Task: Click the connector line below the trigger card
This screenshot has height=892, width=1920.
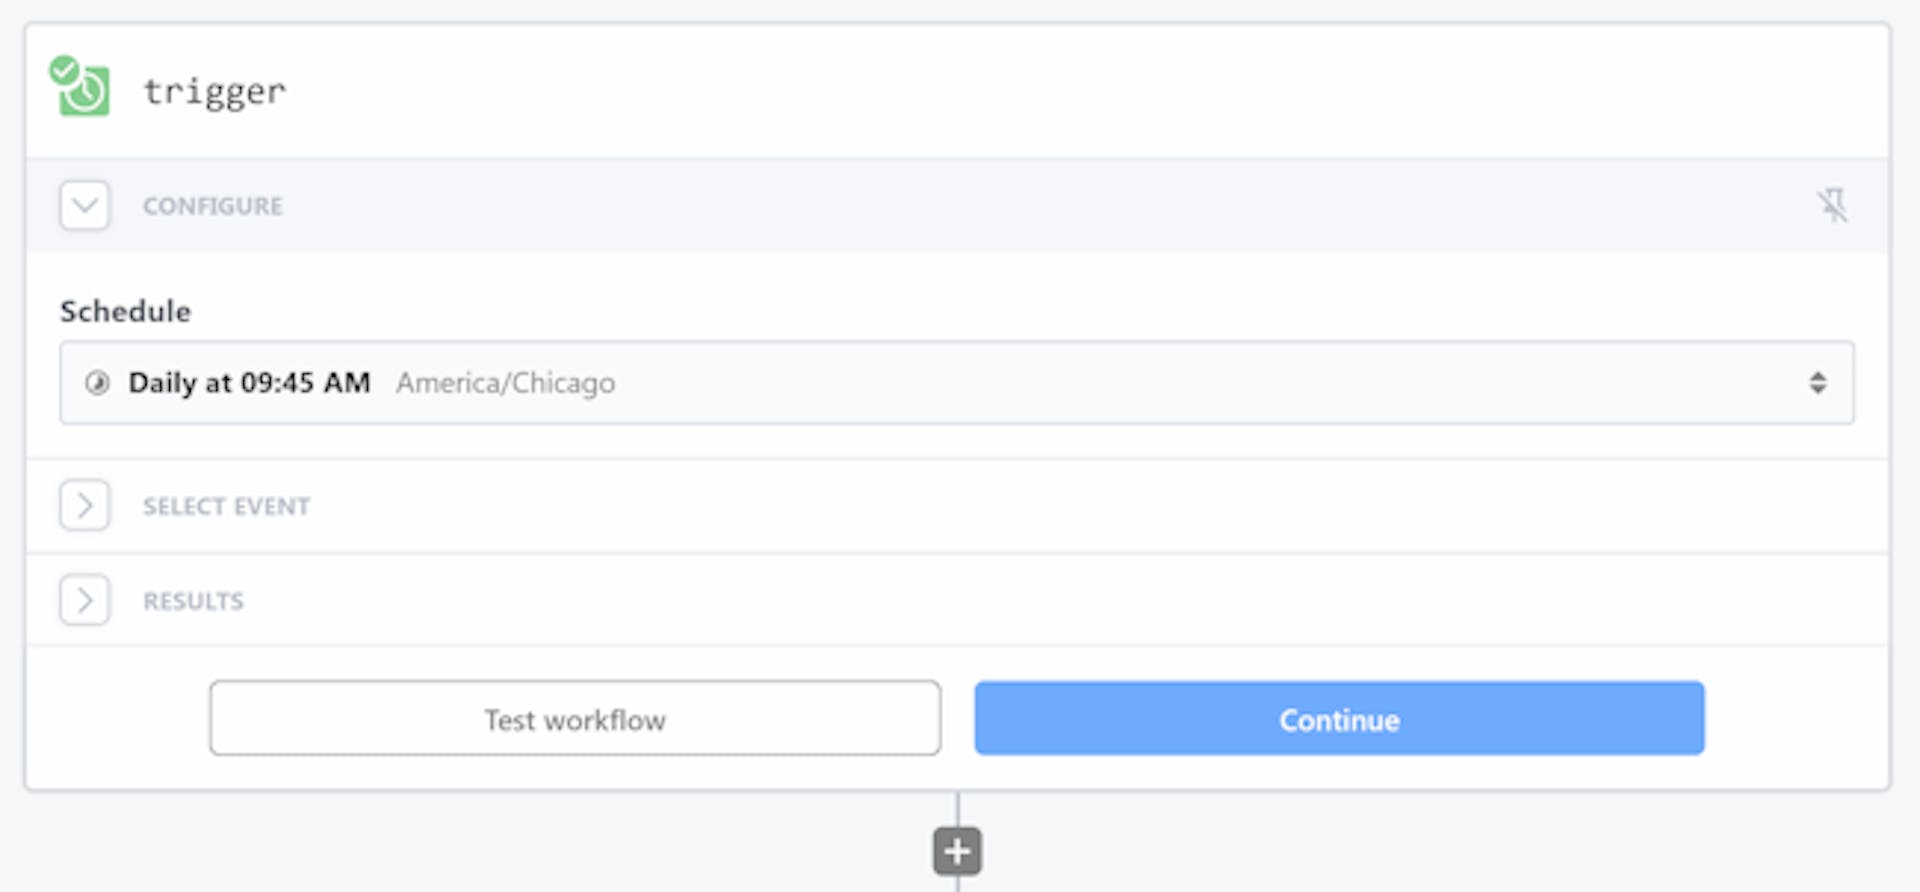Action: tap(957, 809)
